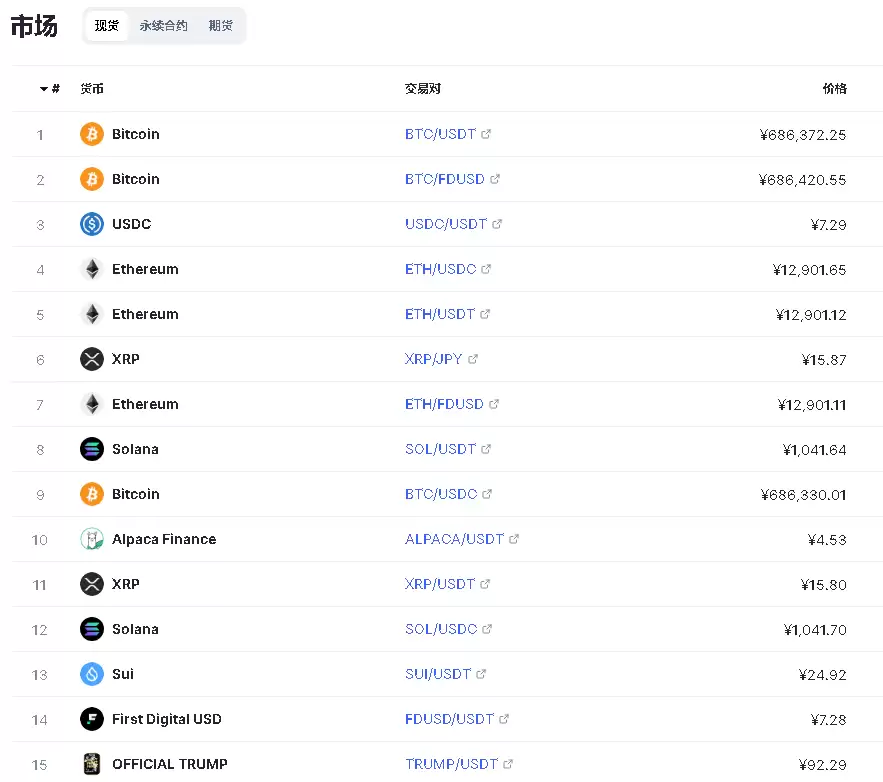This screenshot has width=883, height=782.
Task: Open the XRP/JPY trading pair link
Action: pyautogui.click(x=433, y=359)
